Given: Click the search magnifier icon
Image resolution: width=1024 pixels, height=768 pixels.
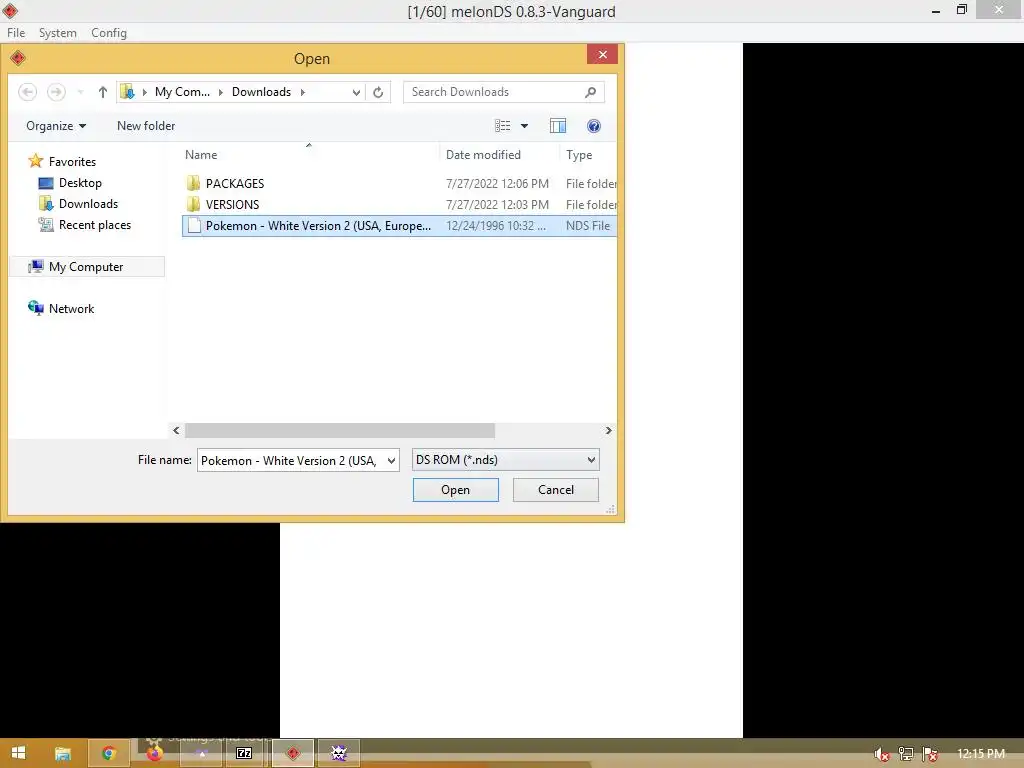Looking at the screenshot, I should (590, 92).
